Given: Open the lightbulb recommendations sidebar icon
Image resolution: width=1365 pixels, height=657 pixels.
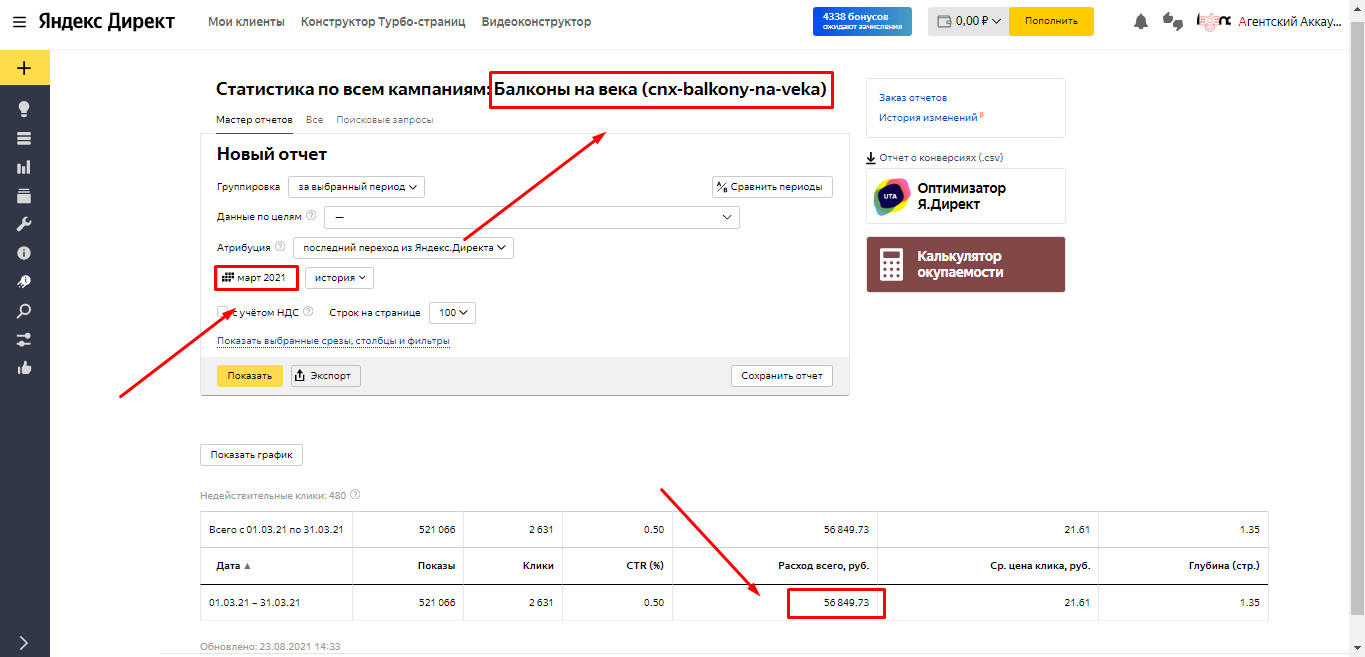Looking at the screenshot, I should (x=24, y=109).
